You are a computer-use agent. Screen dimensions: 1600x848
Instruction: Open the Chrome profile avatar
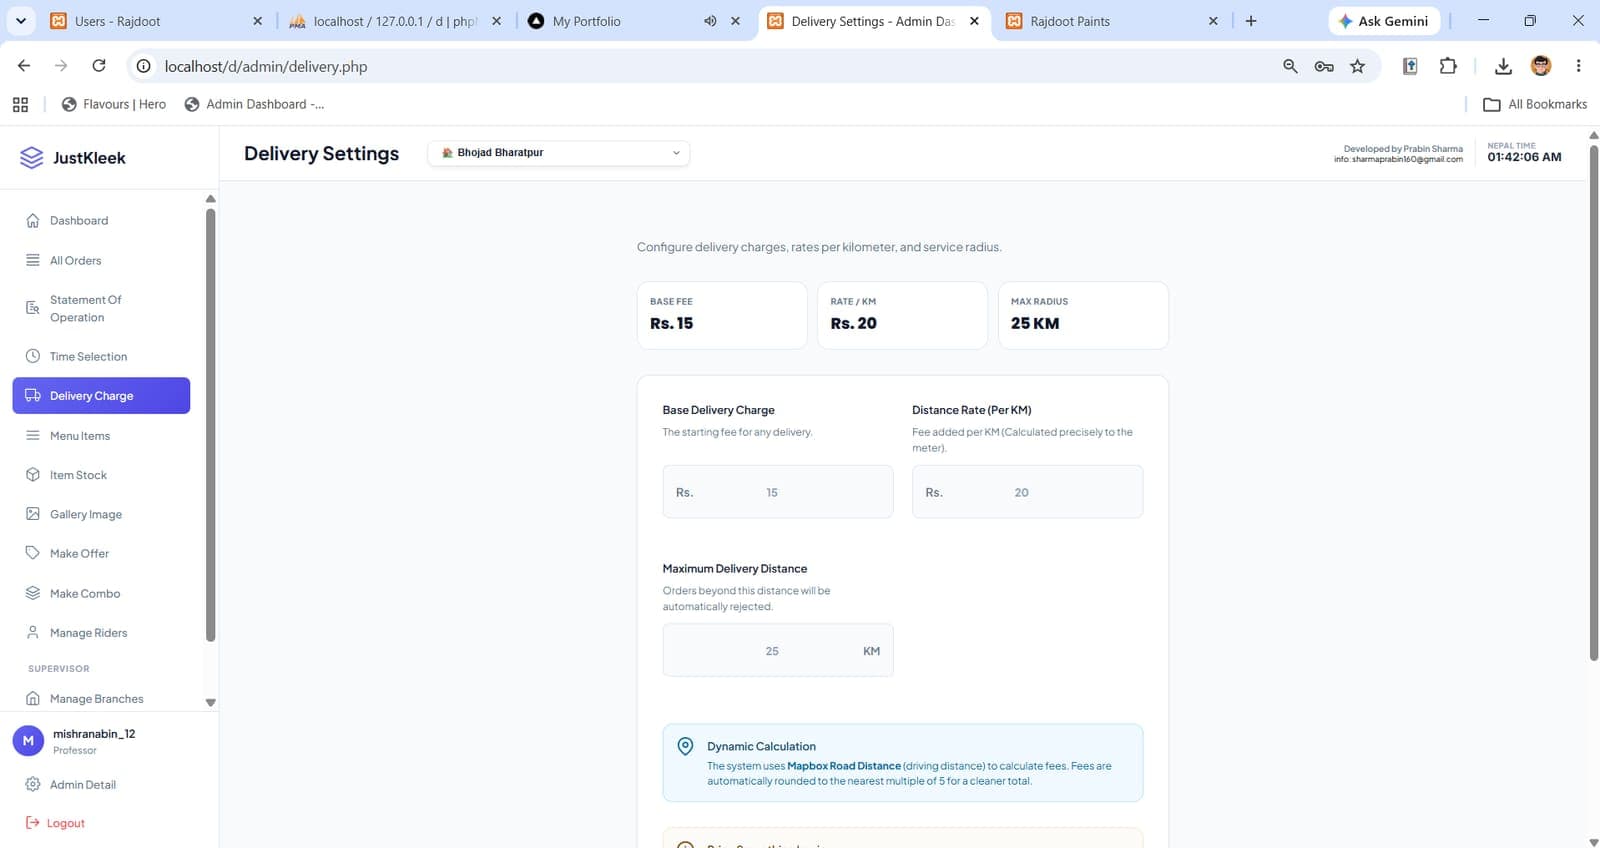click(1541, 66)
